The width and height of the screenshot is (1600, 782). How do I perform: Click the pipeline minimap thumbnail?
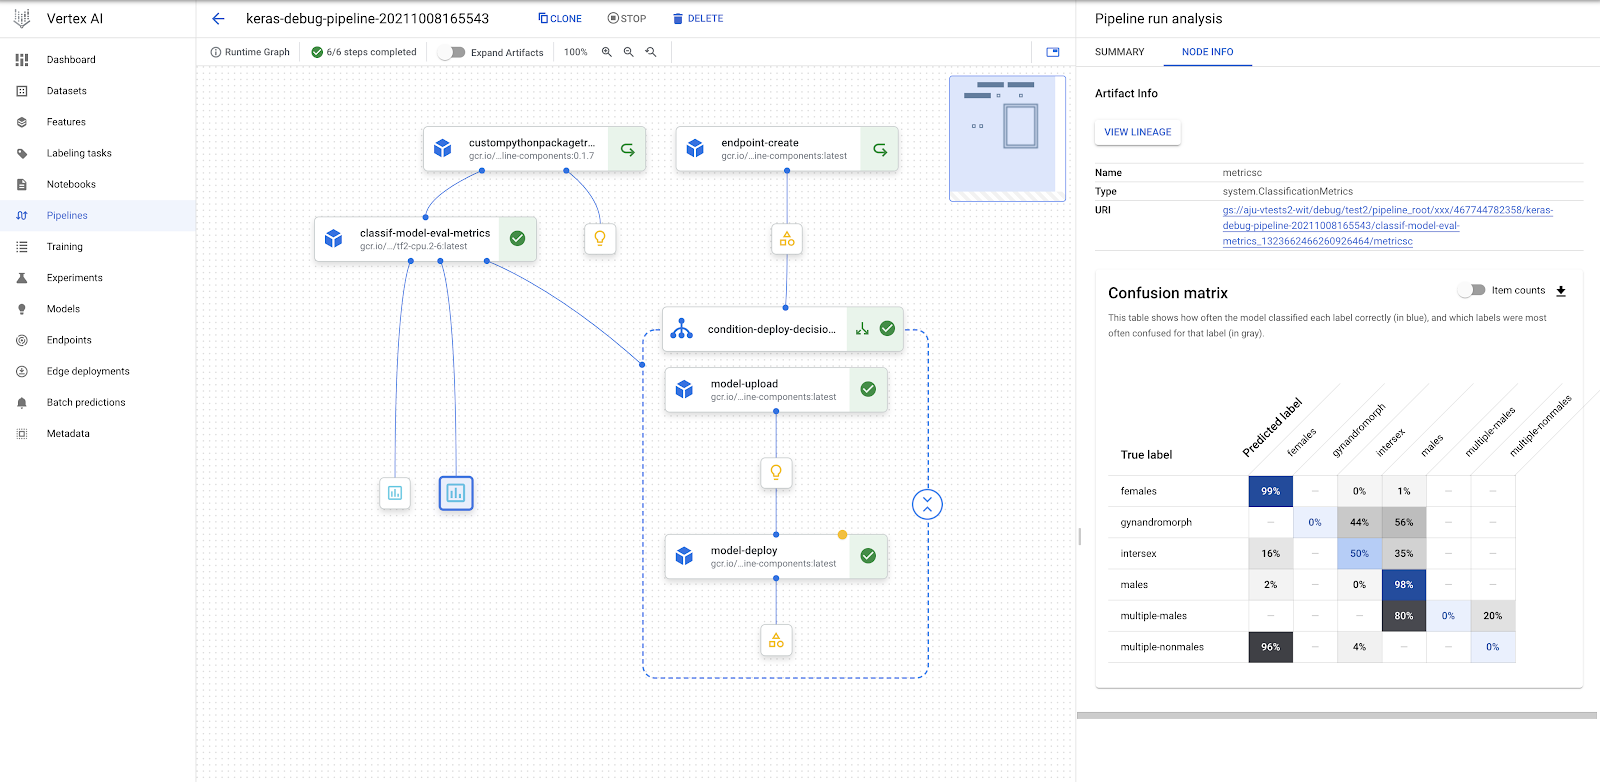coord(1007,138)
